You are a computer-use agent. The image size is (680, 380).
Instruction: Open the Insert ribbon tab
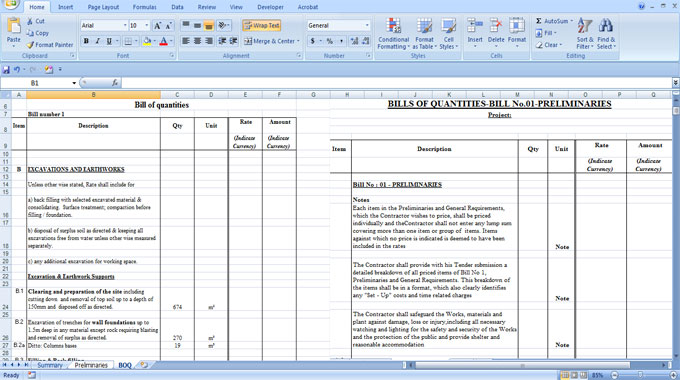tap(65, 7)
